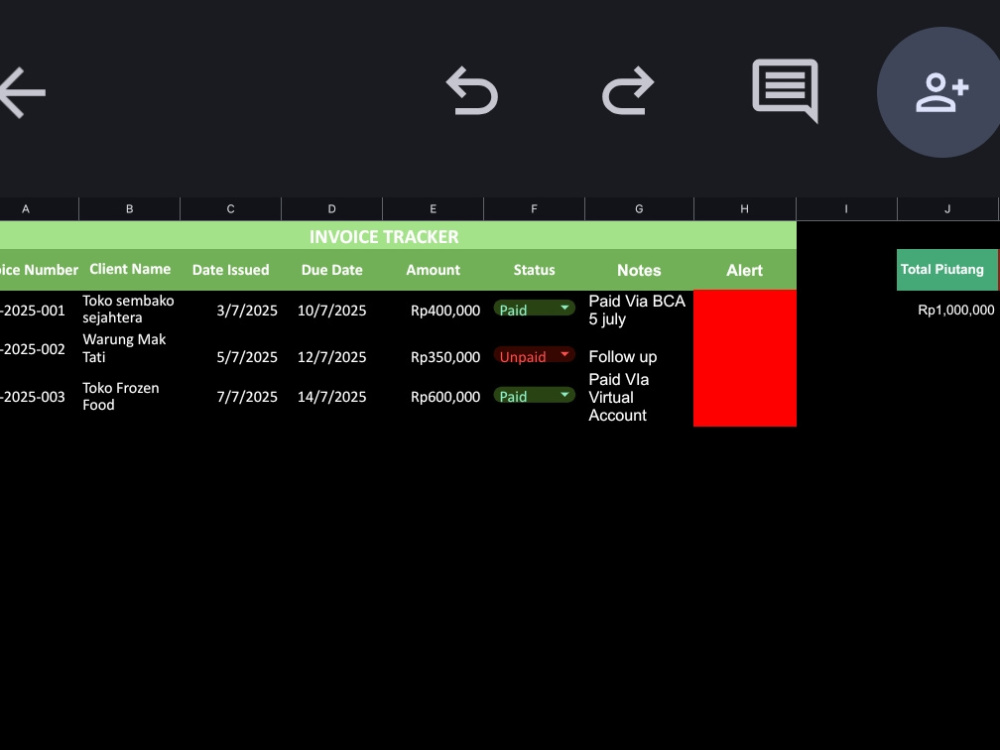The image size is (1000, 750).
Task: Select the date issued 5/7/2025 cell
Action: coord(230,349)
